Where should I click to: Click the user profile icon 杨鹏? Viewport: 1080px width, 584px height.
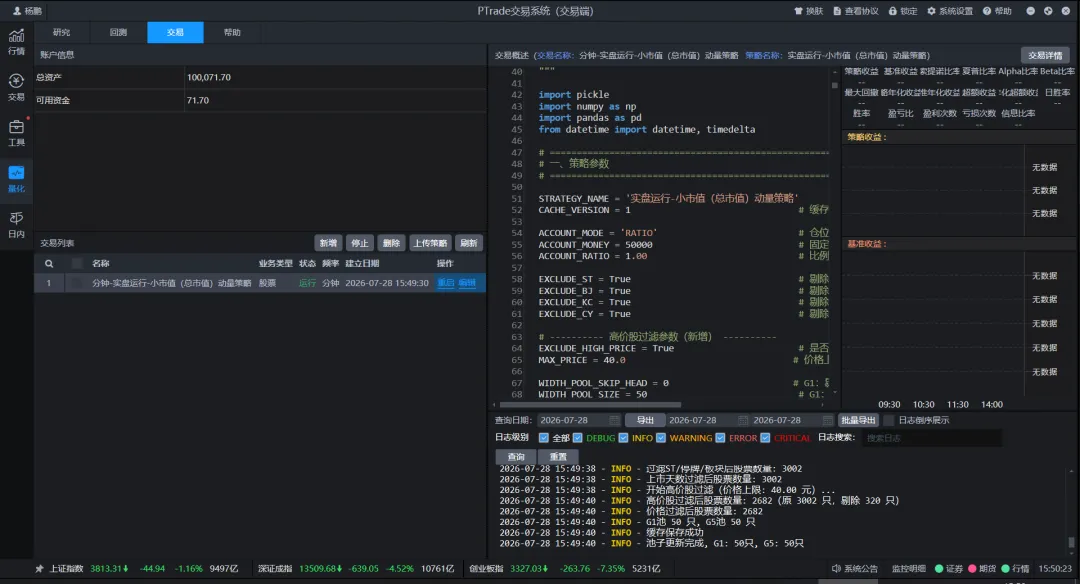tap(17, 11)
